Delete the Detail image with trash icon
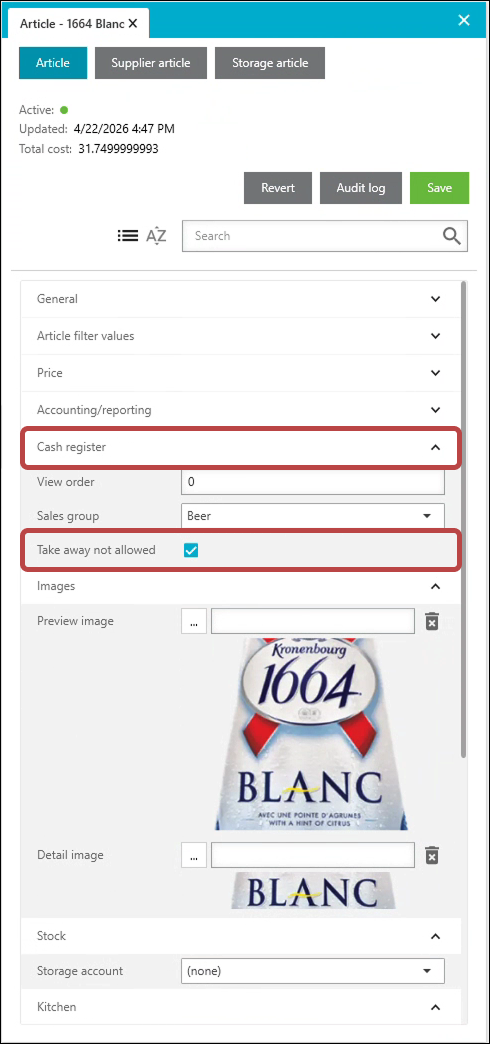The height and width of the screenshot is (1044, 490). click(432, 856)
